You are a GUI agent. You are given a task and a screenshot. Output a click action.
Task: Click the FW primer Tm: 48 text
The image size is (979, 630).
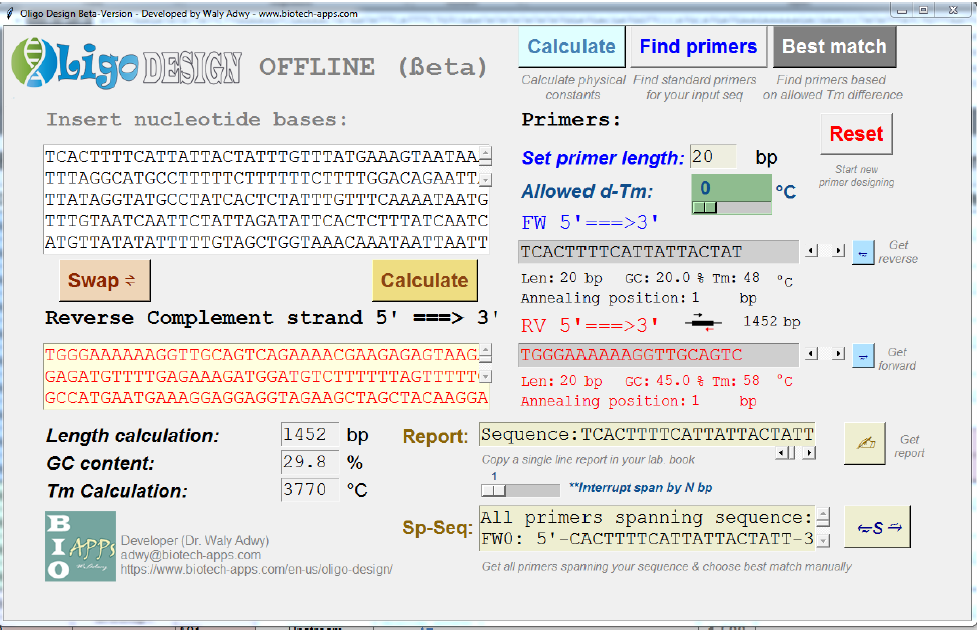pyautogui.click(x=736, y=278)
